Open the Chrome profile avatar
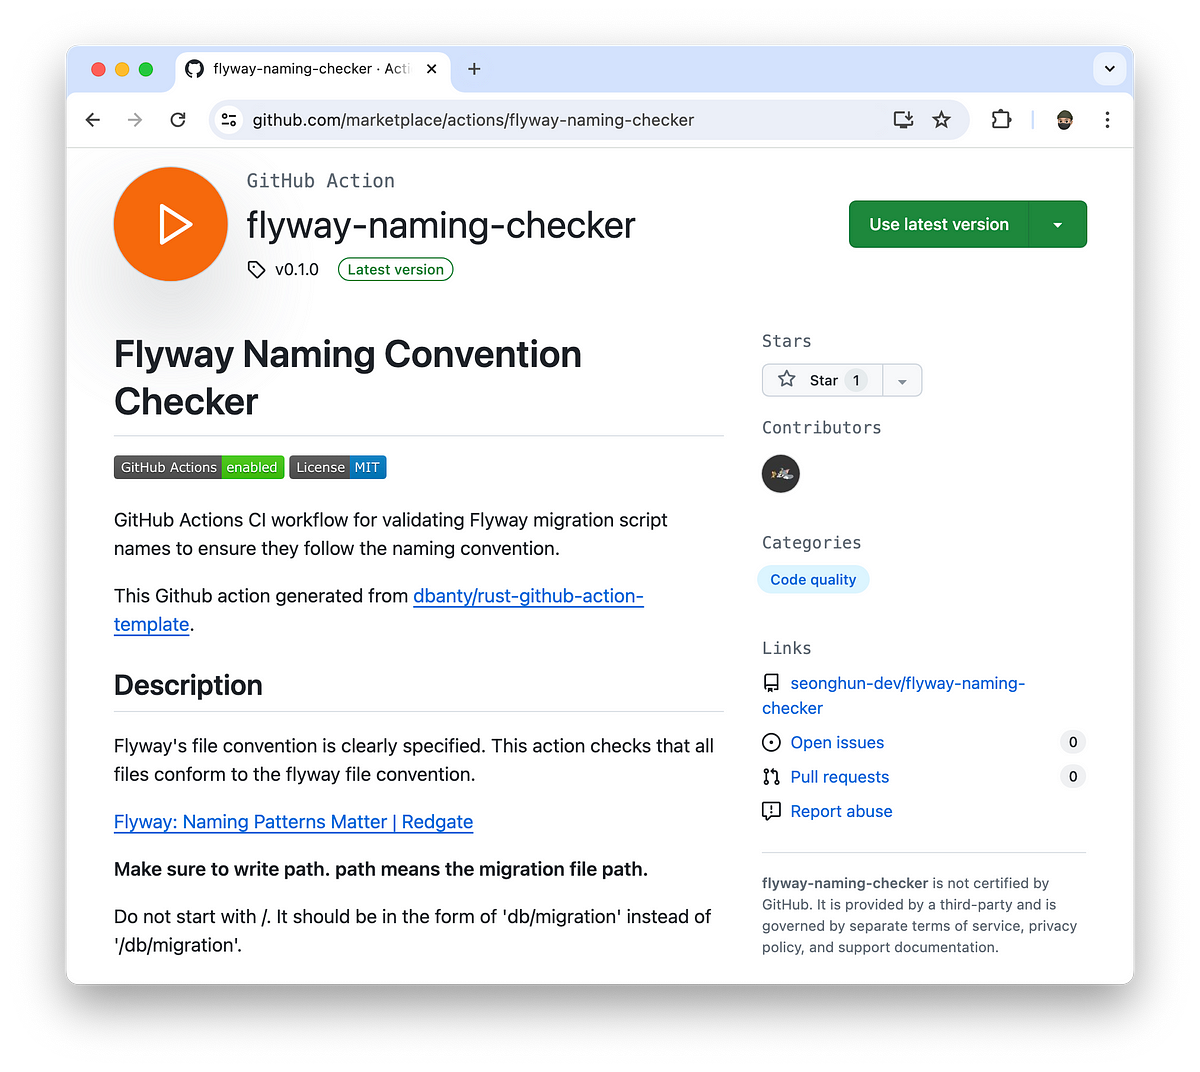This screenshot has width=1200, height=1072. click(x=1065, y=120)
